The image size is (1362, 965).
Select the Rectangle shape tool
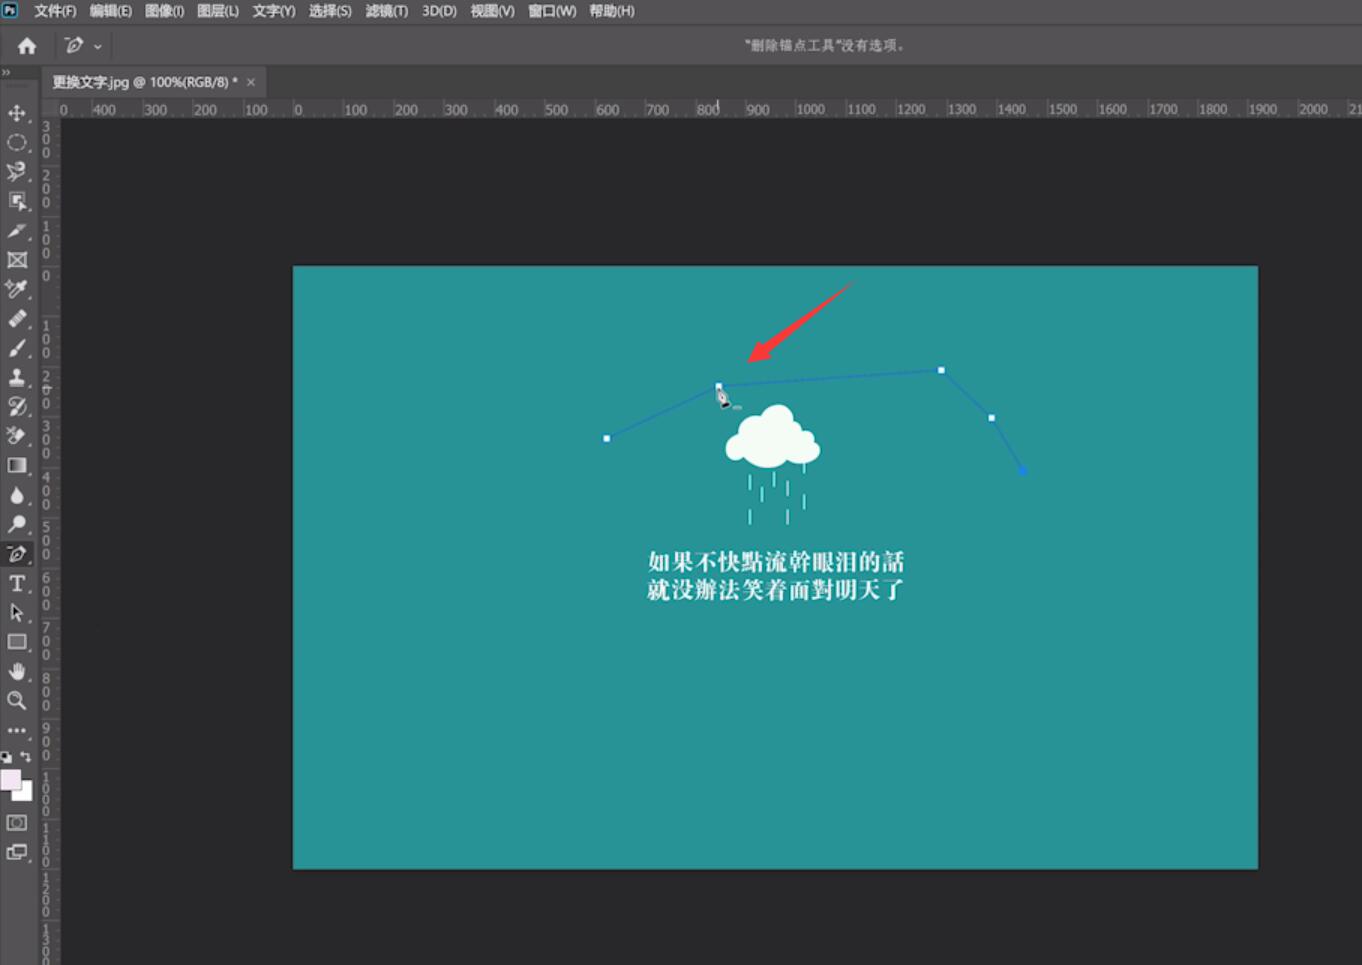coord(17,642)
